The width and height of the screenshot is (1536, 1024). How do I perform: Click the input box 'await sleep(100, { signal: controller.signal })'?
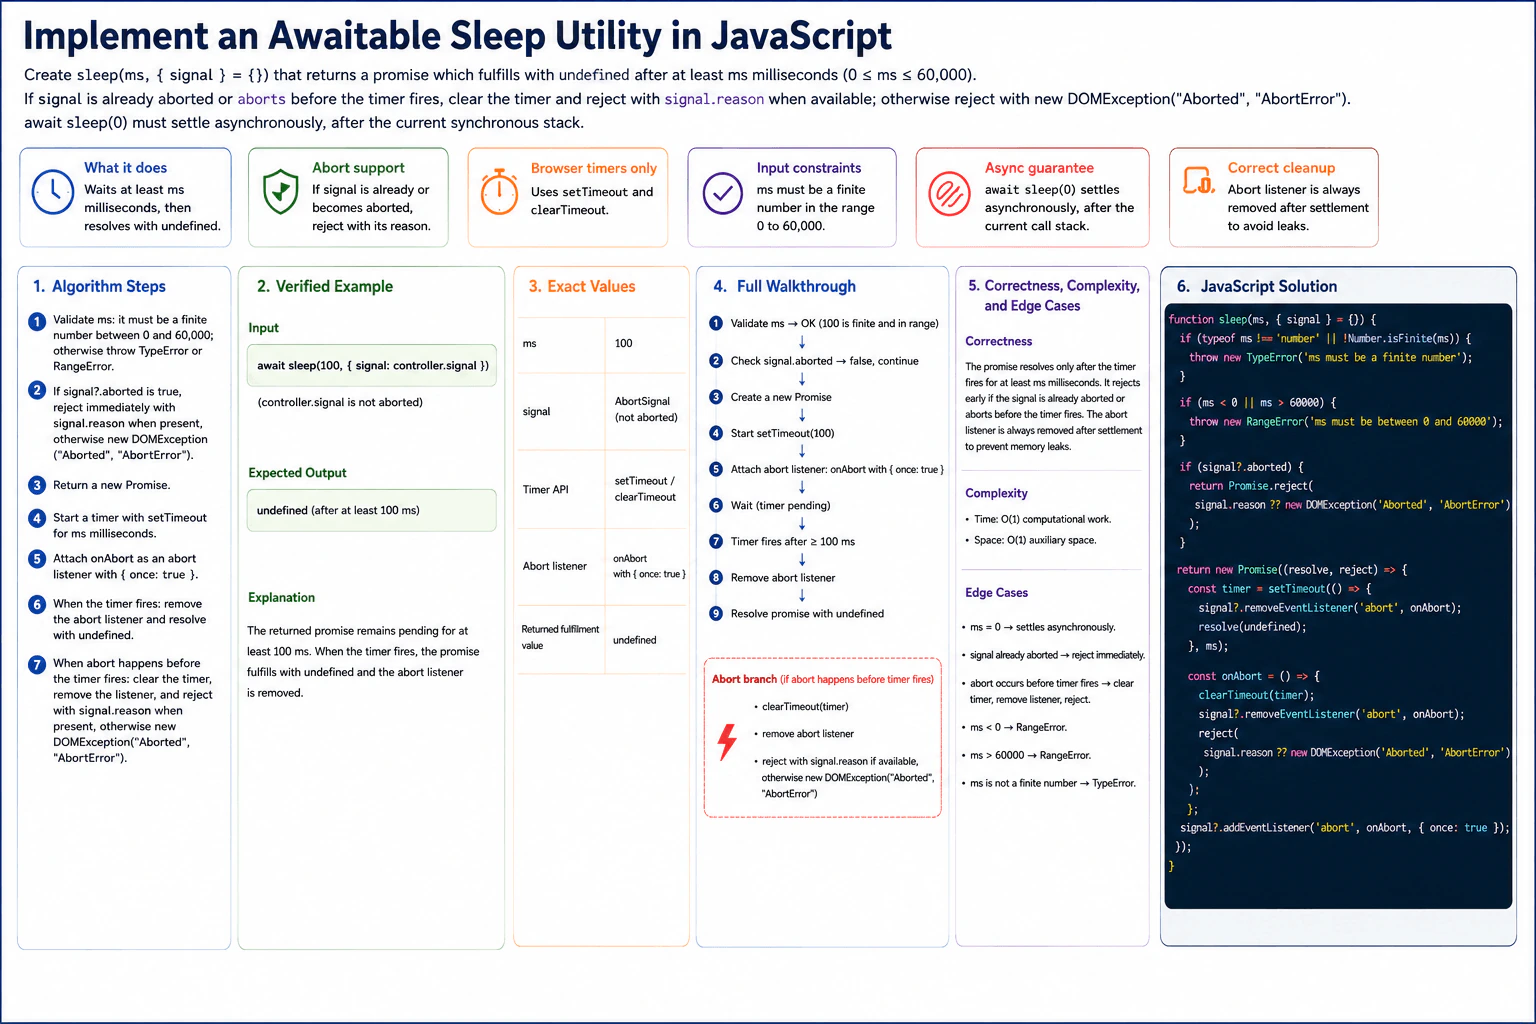(372, 365)
